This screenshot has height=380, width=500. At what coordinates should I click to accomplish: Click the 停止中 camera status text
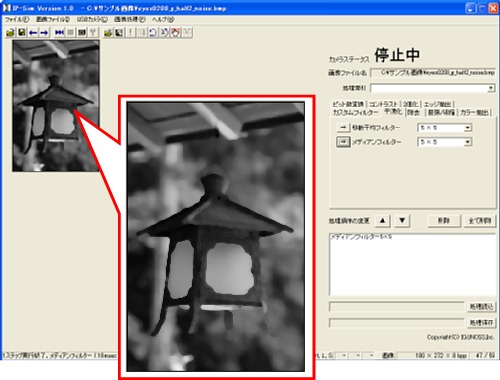tap(397, 55)
